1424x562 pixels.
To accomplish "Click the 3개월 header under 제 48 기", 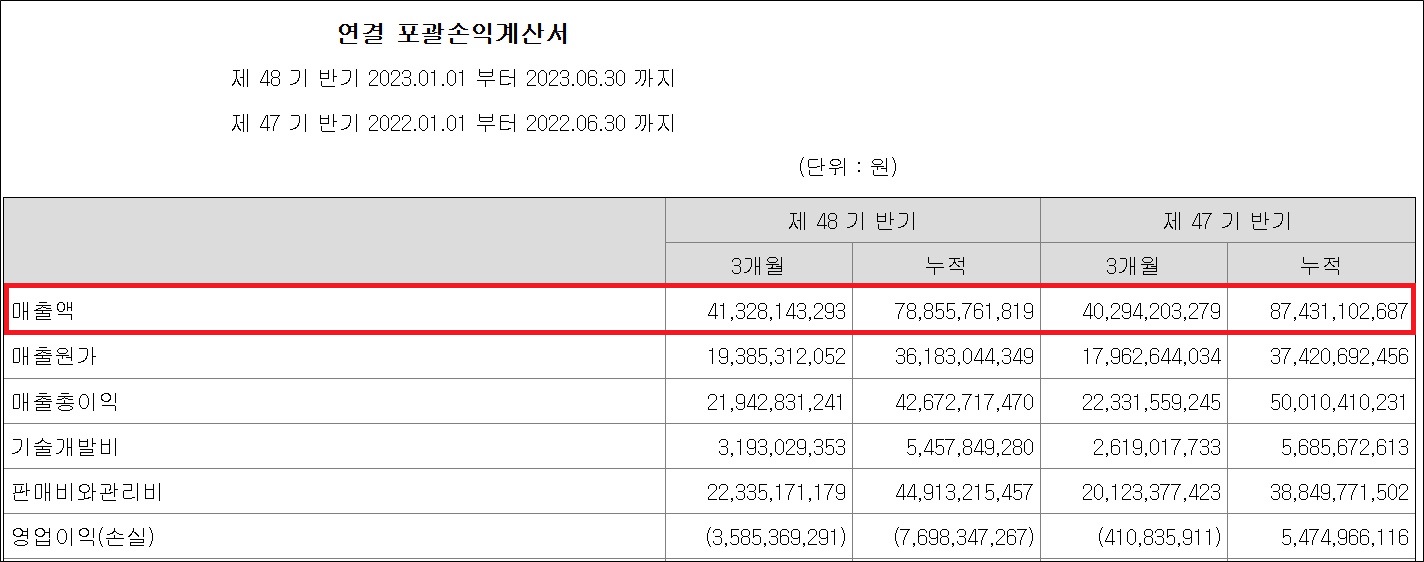I will 759,266.
